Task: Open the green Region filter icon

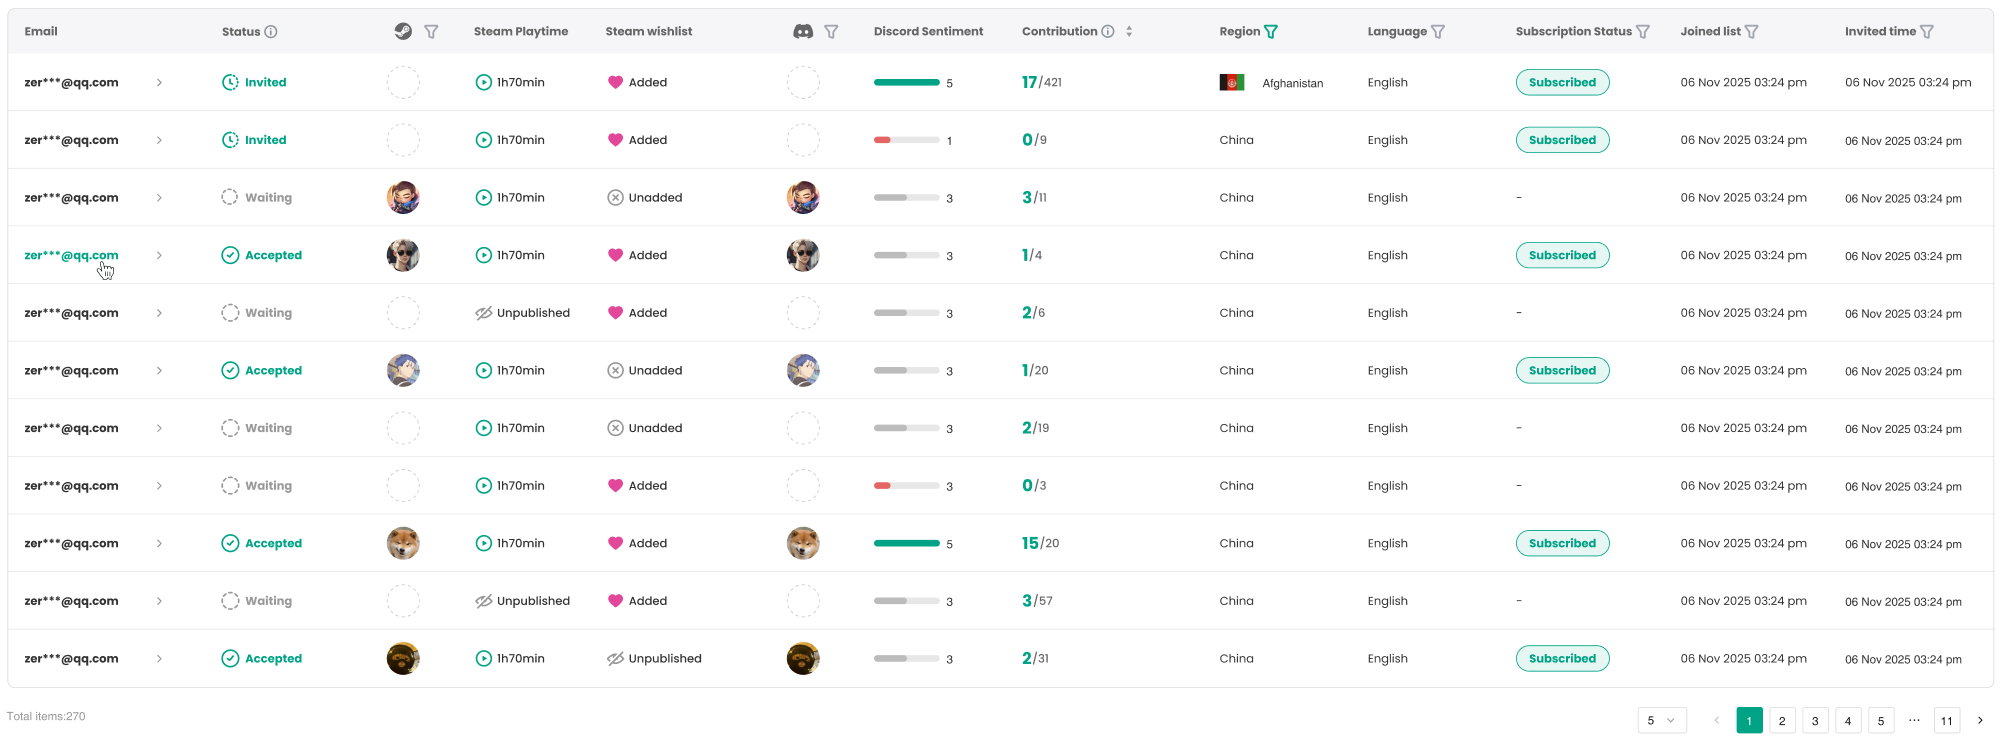Action: click(1271, 31)
